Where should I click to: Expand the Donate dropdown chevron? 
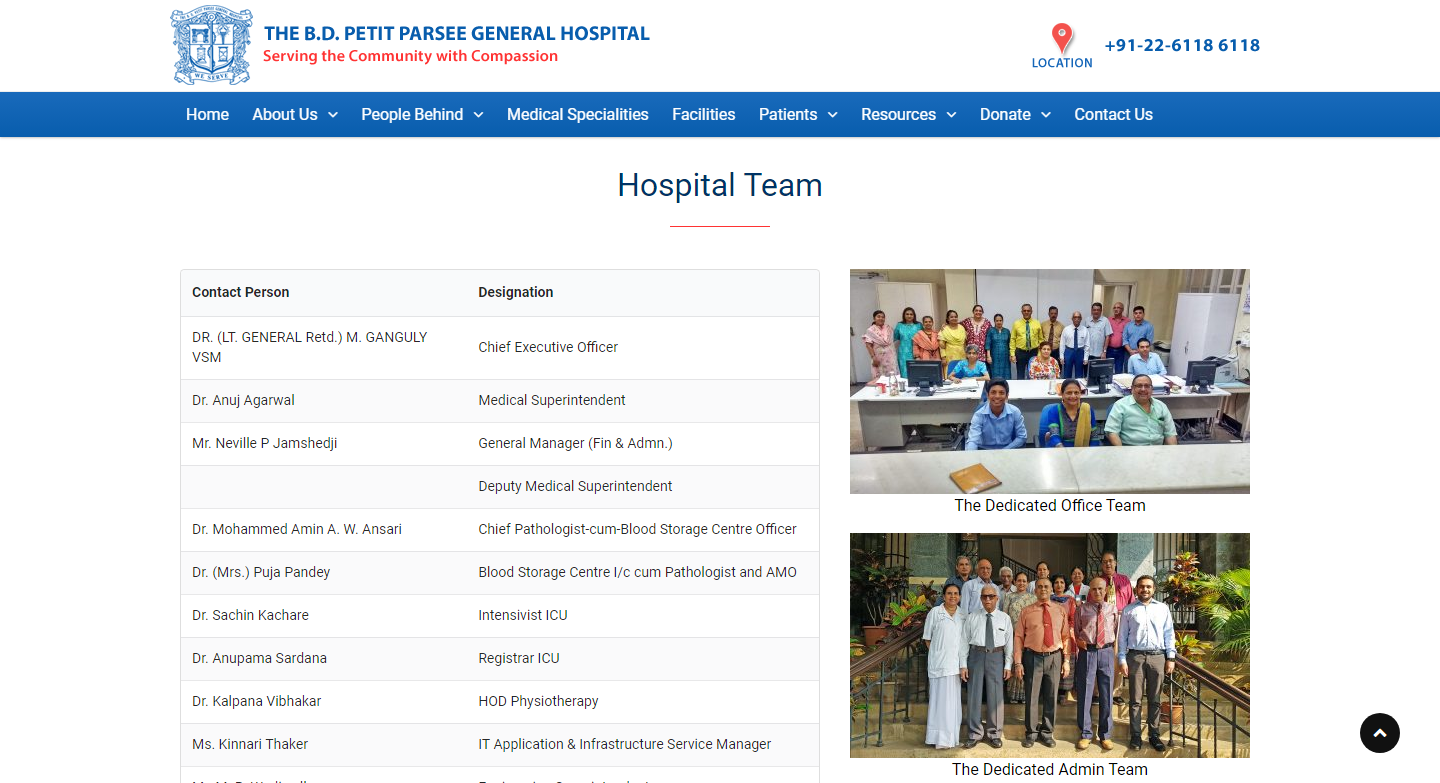[1046, 115]
